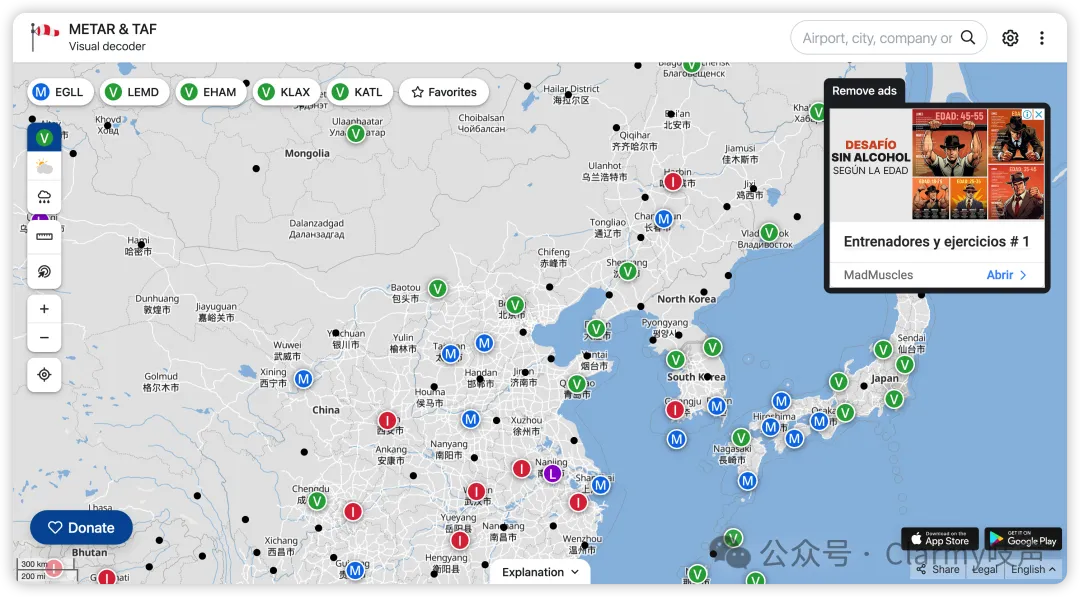Click the Donate button

pyautogui.click(x=81, y=527)
